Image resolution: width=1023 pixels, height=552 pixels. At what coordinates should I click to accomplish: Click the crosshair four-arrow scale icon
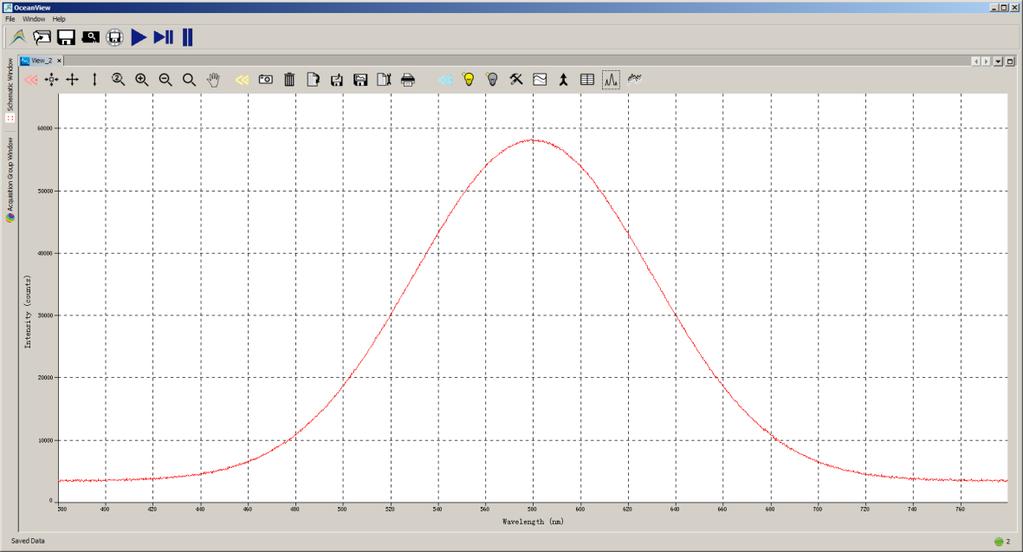click(72, 80)
